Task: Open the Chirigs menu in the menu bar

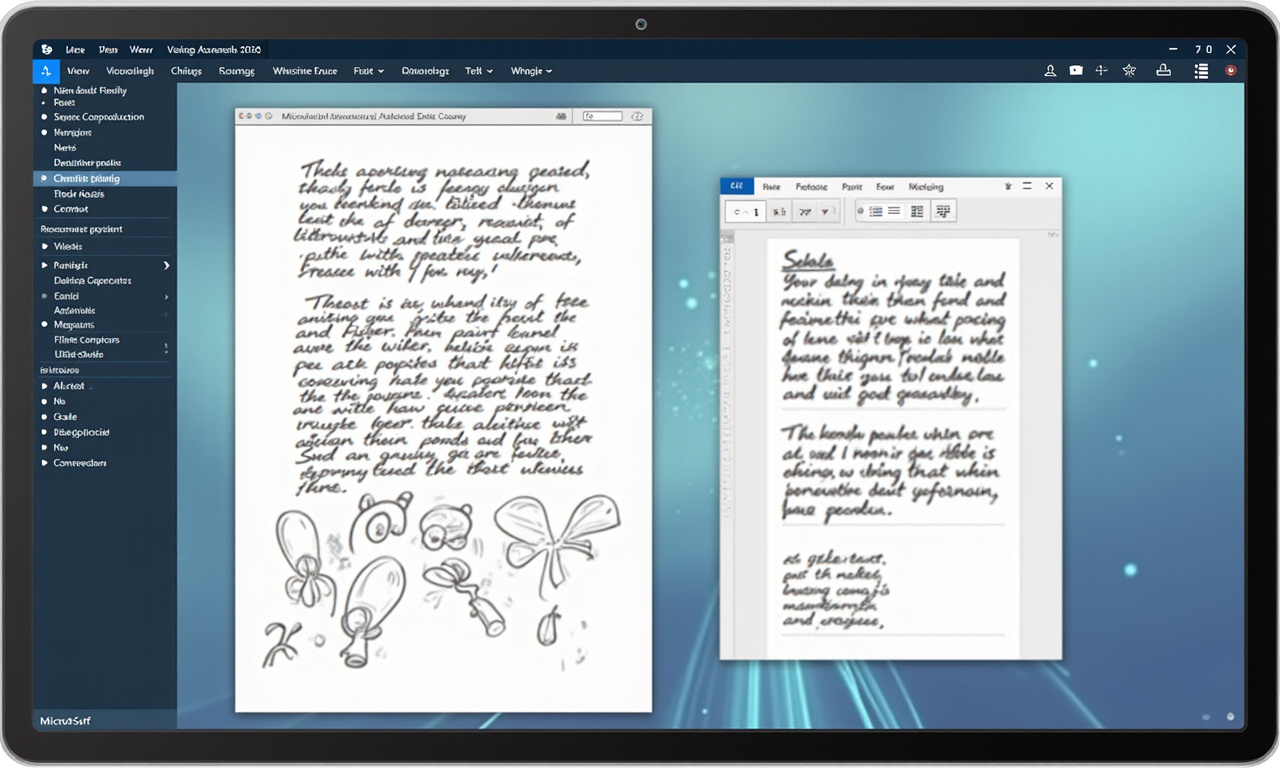Action: coord(186,71)
